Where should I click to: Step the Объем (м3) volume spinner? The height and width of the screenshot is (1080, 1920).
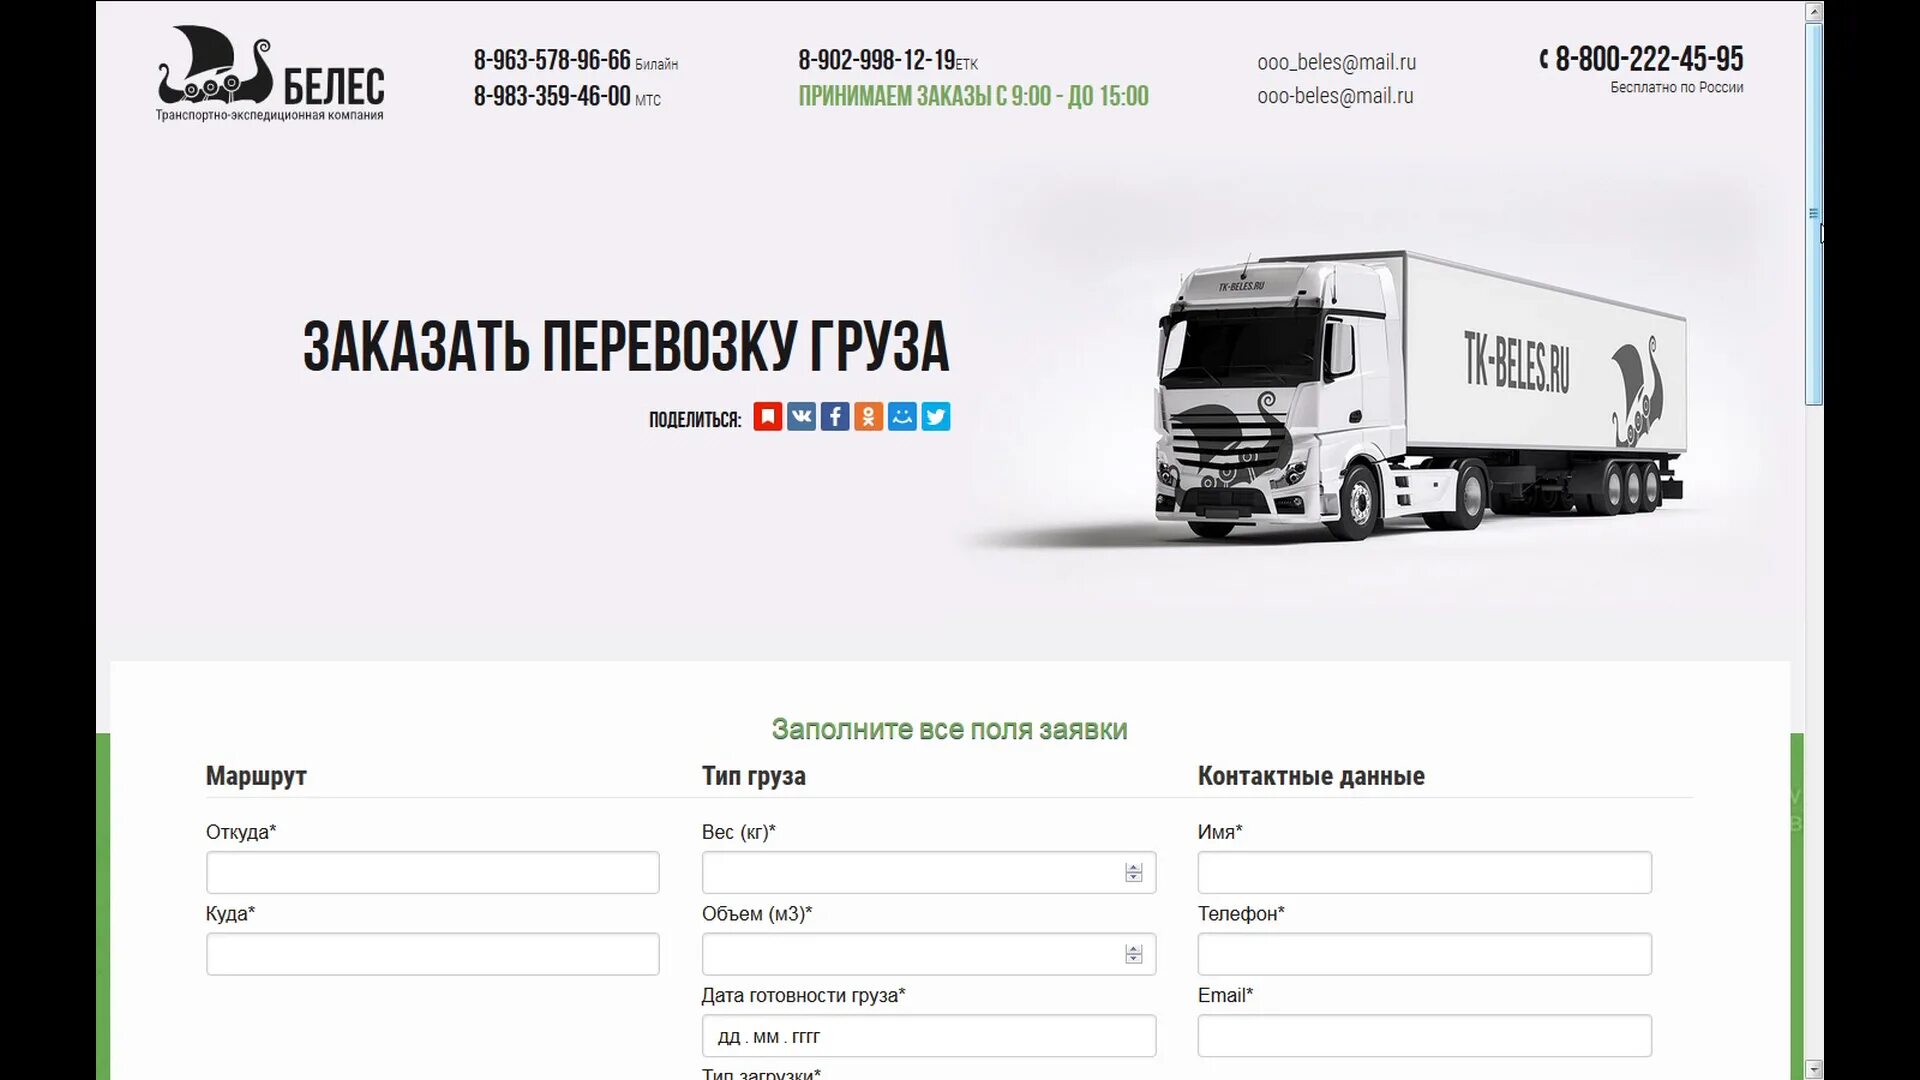[1133, 955]
